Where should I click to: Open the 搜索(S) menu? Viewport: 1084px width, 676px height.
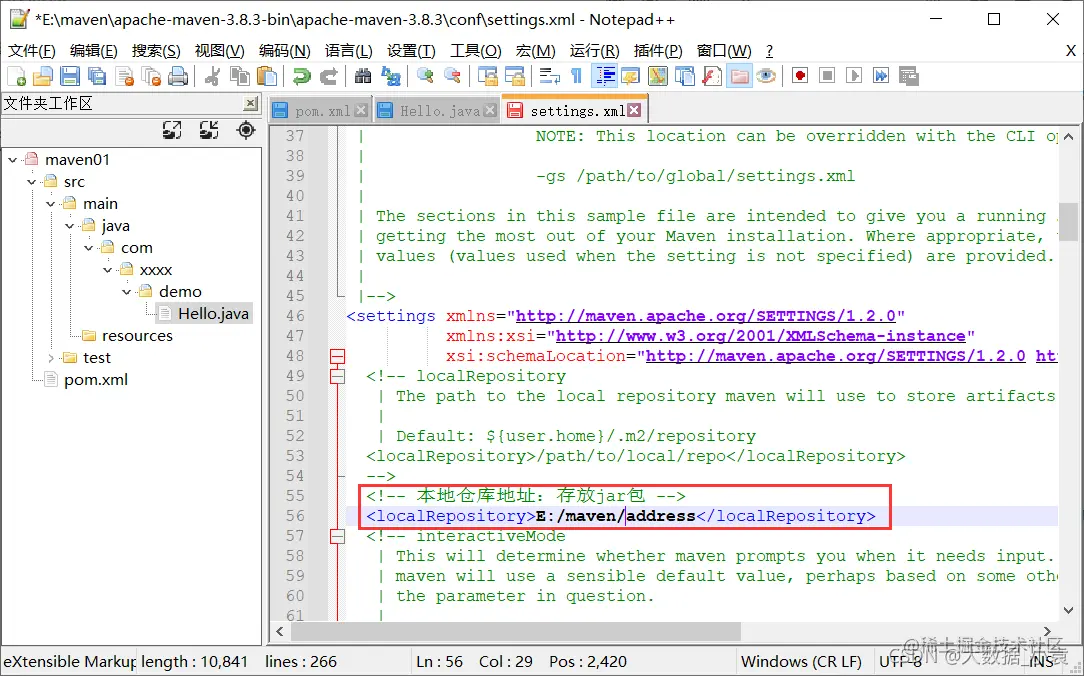pos(156,50)
